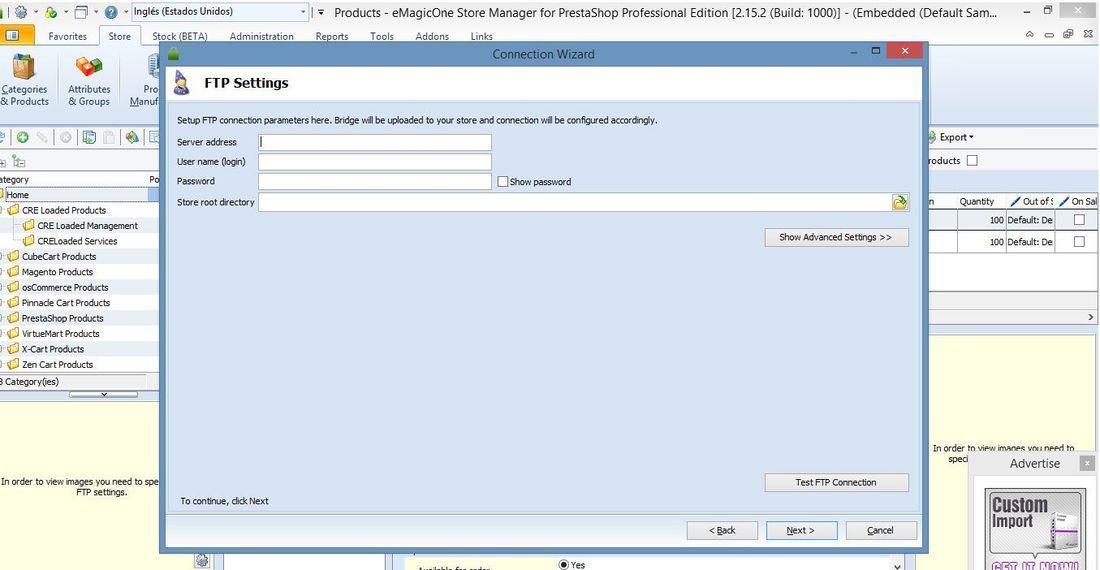Open the gear settings icon in title bar
1100x570 pixels.
pos(21,12)
